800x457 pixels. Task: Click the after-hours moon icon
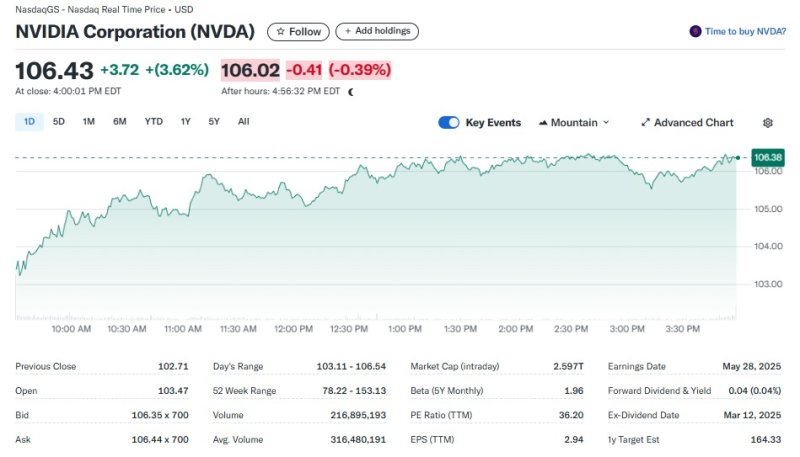[350, 91]
